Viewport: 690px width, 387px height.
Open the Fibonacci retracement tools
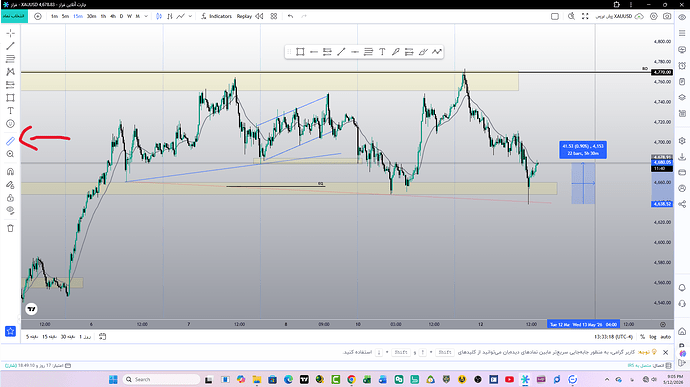point(11,59)
